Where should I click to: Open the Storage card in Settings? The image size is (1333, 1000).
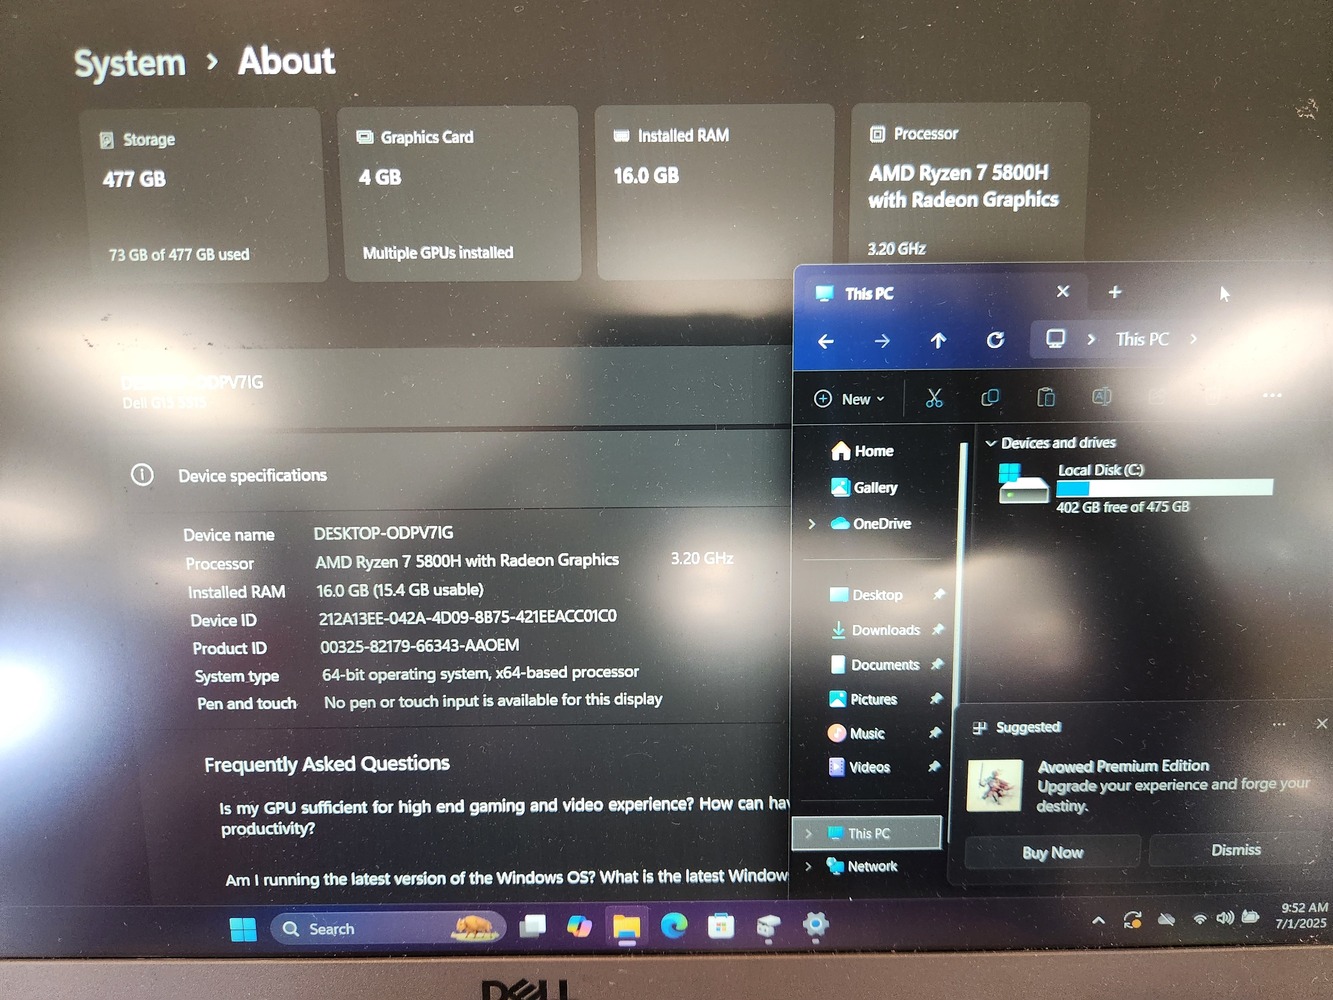tap(204, 196)
